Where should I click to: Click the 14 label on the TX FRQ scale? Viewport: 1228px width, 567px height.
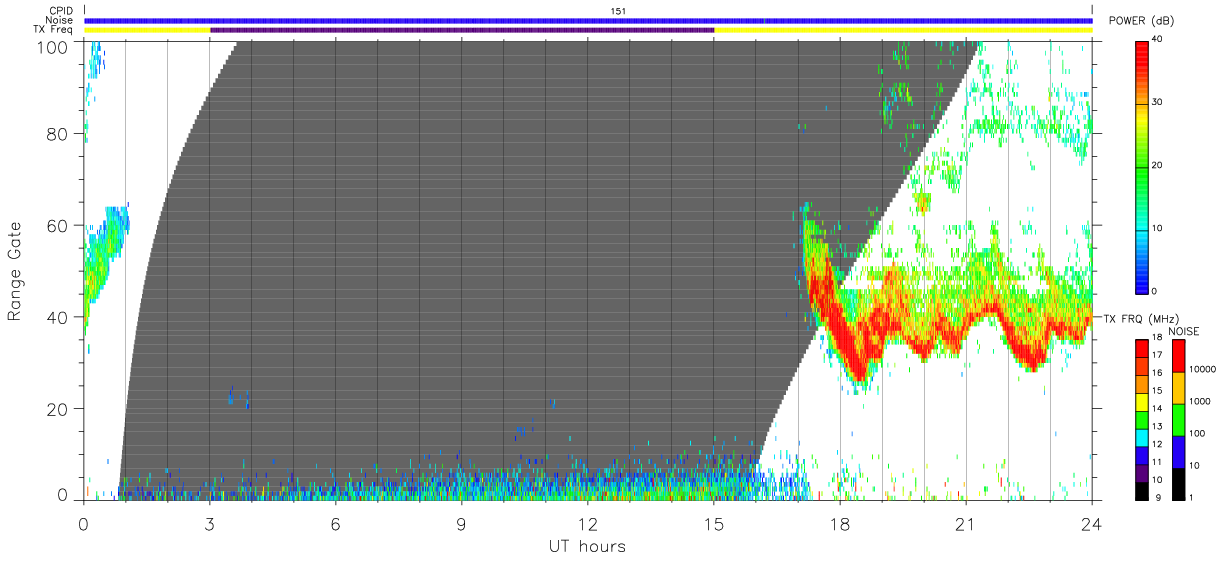1158,408
